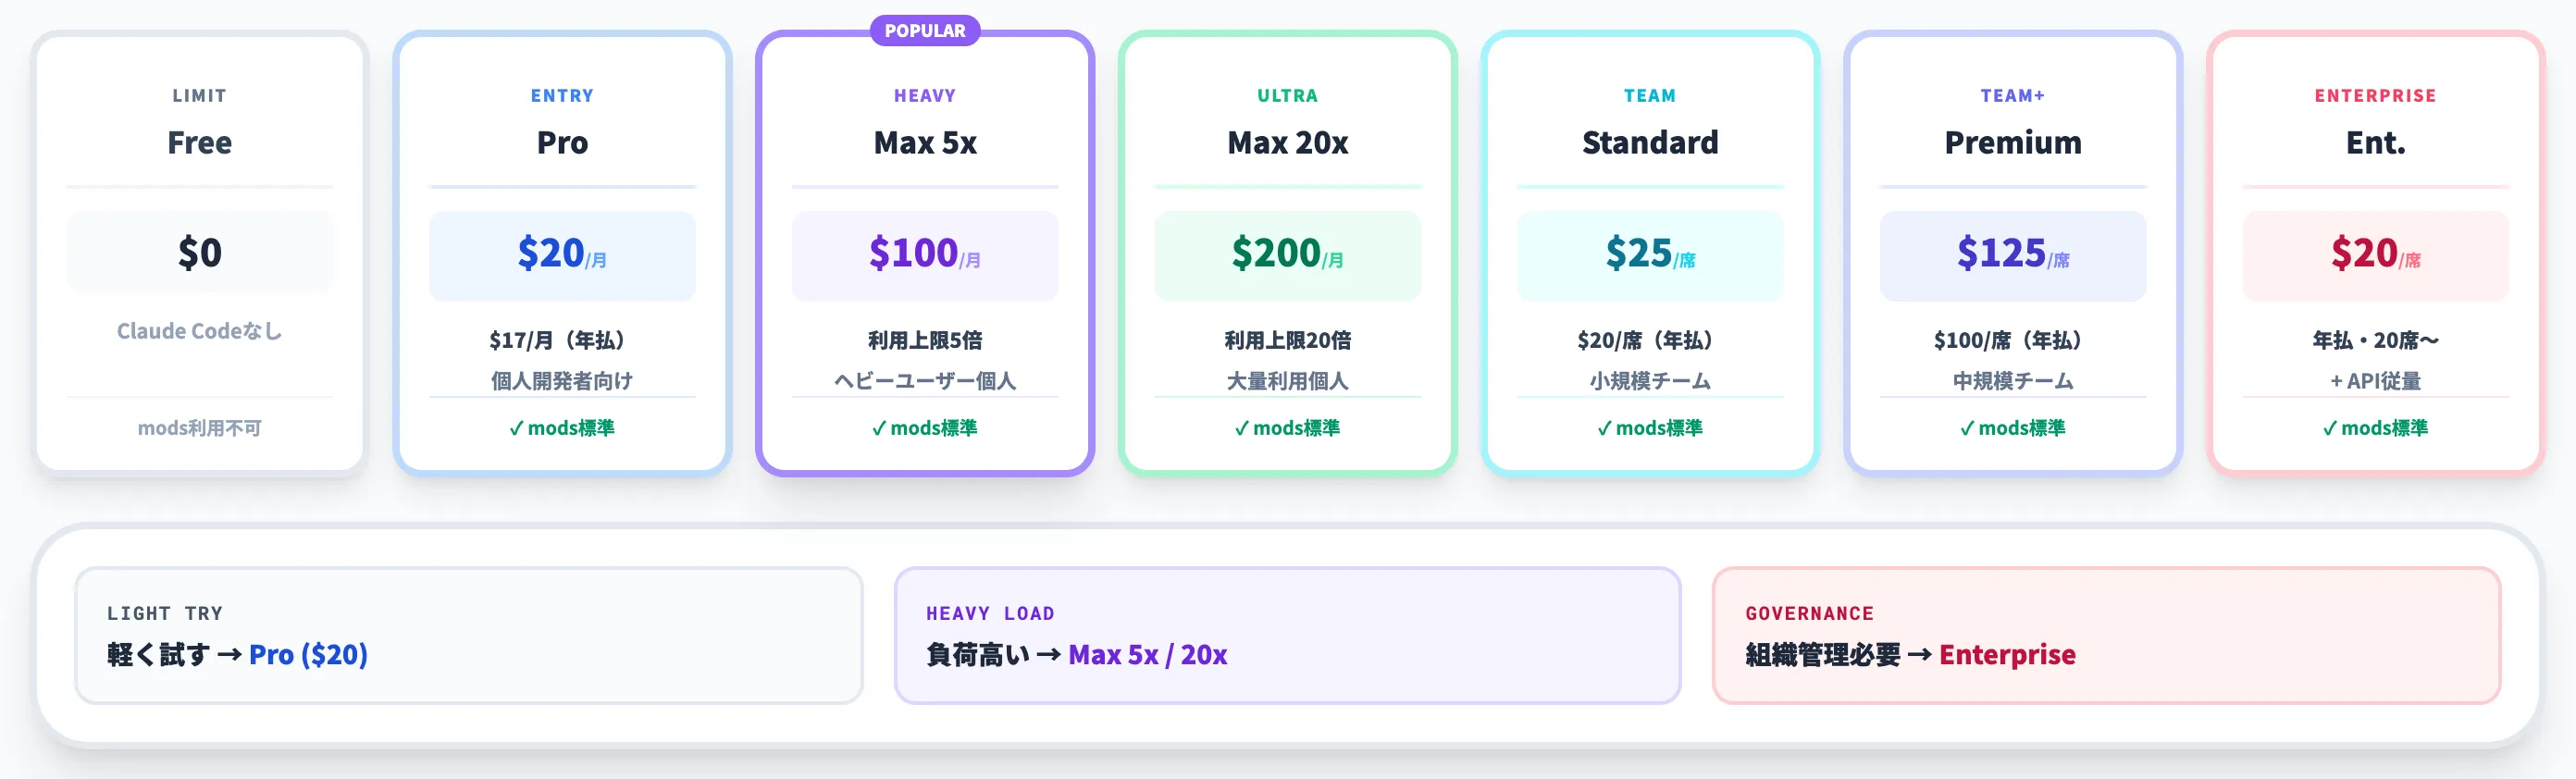Image resolution: width=2576 pixels, height=779 pixels.
Task: Select the Max 5x $100/月 price box
Action: [x=925, y=255]
